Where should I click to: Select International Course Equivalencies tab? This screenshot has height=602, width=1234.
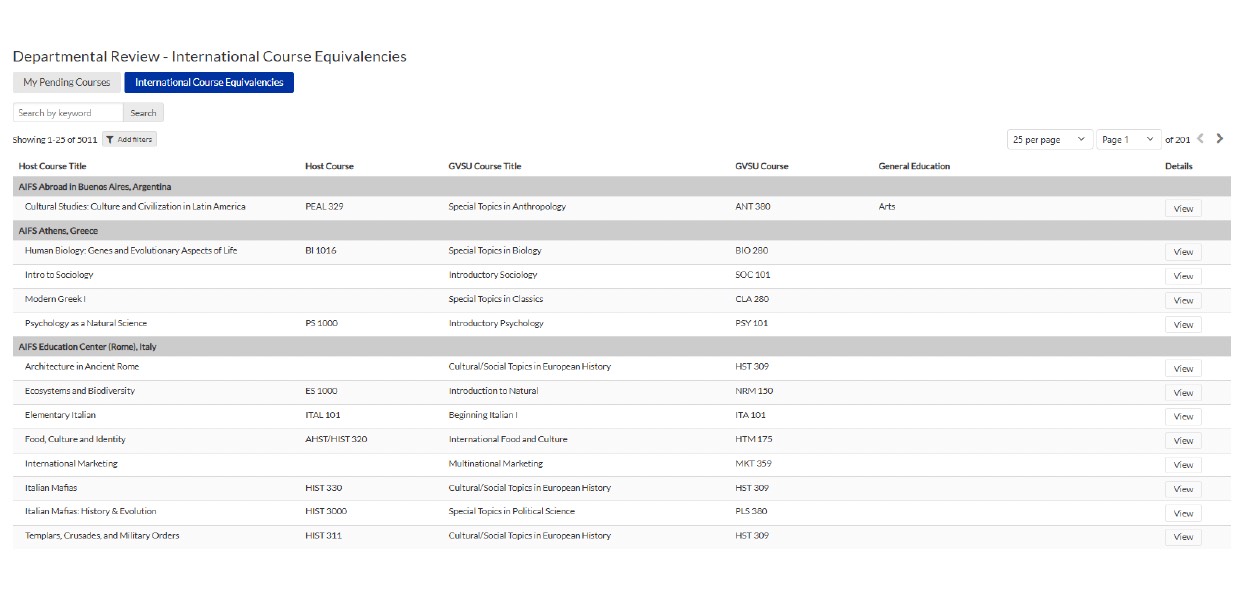209,83
